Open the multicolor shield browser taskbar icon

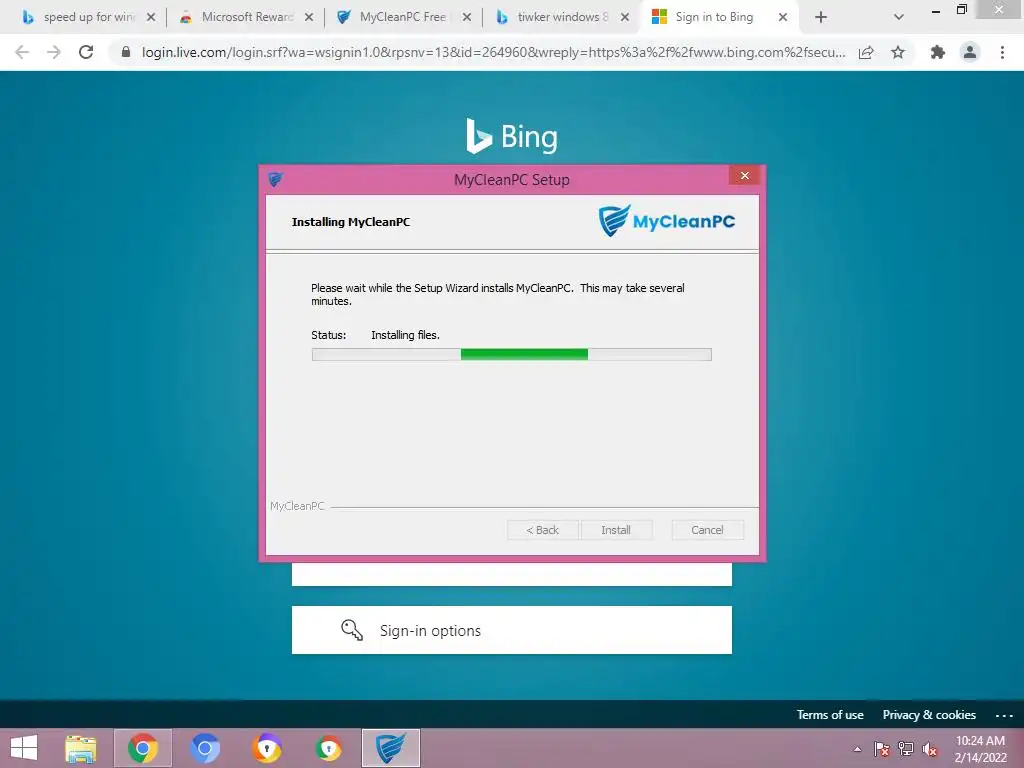[328, 748]
